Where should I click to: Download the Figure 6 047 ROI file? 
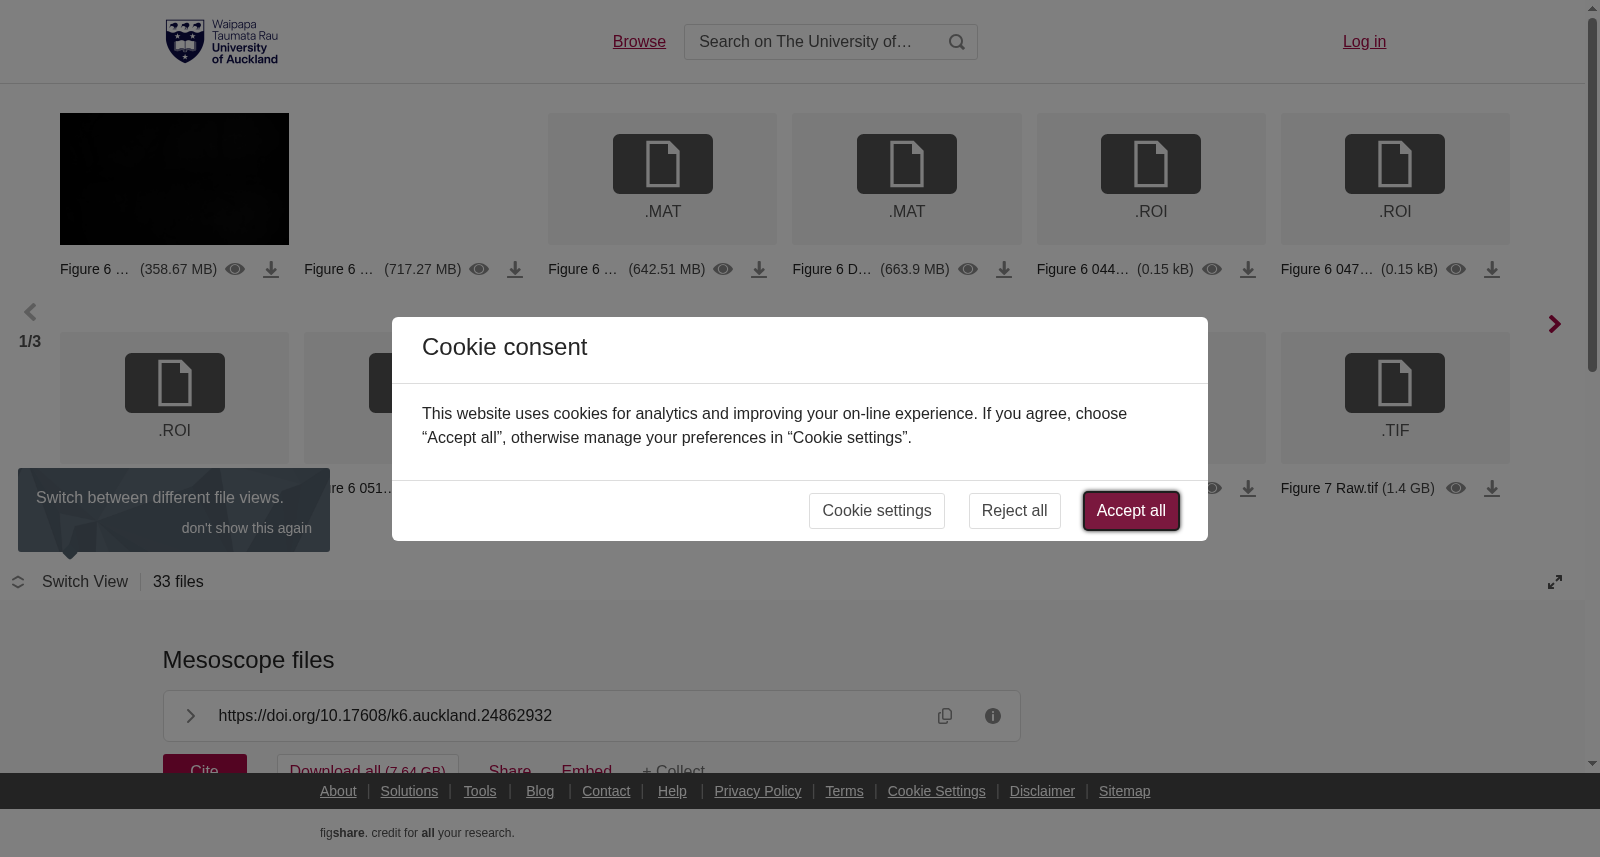pos(1492,270)
